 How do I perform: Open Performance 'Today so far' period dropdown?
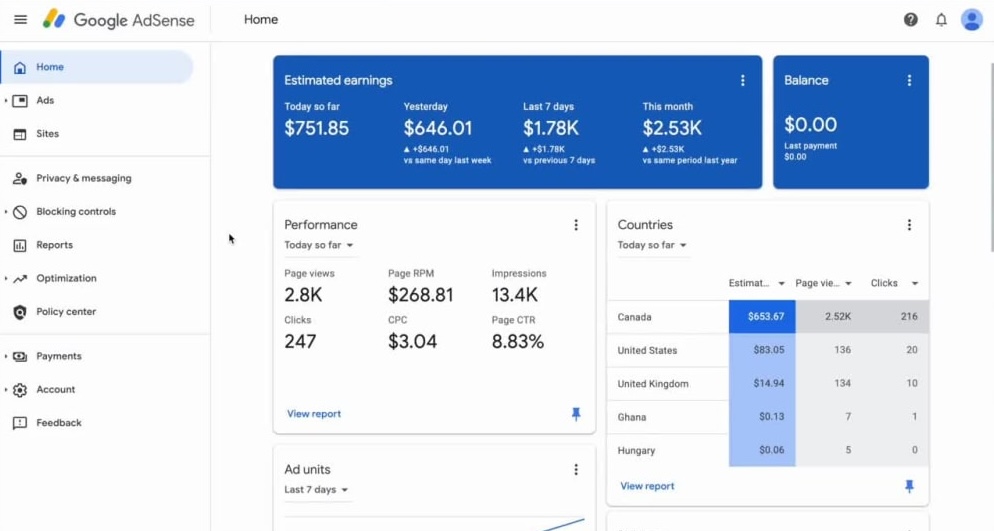[x=319, y=245]
